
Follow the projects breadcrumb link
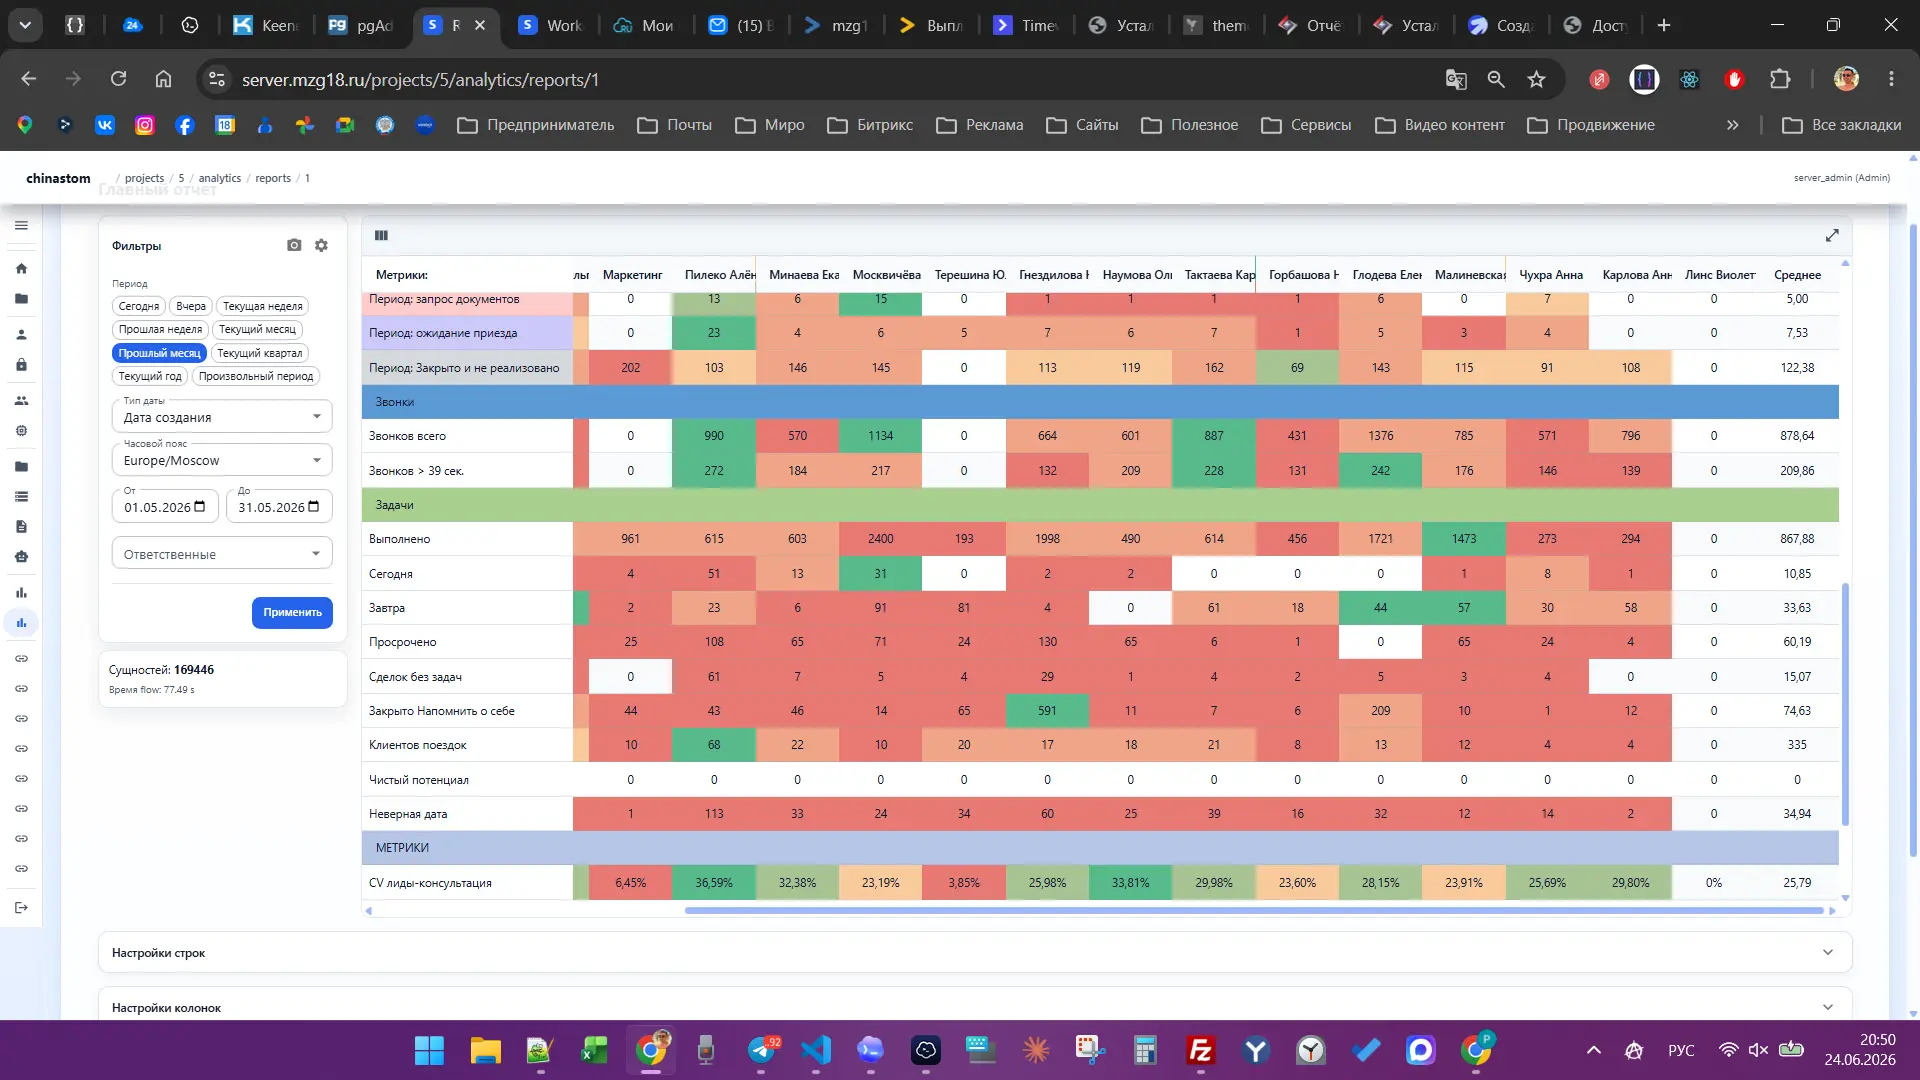(x=144, y=178)
